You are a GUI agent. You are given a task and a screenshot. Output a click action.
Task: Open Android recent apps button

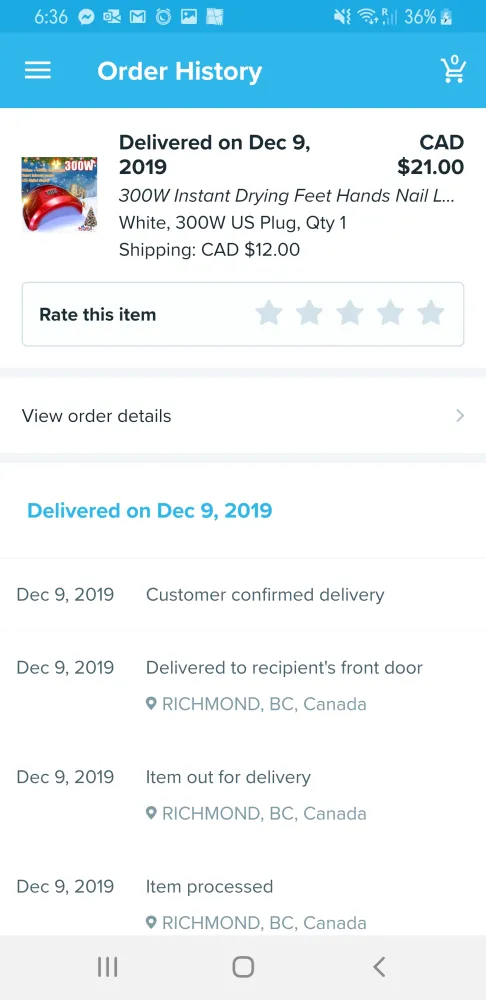[x=107, y=967]
